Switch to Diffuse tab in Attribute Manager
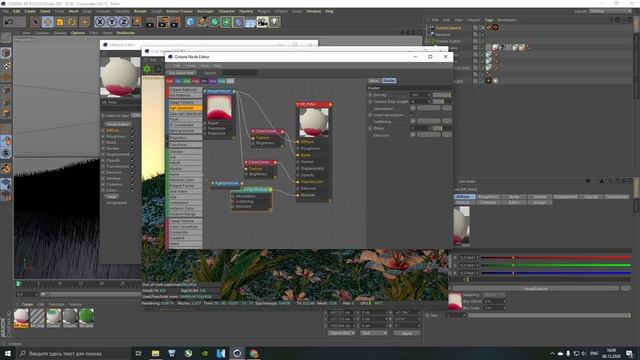The height and width of the screenshot is (360, 640). tap(464, 197)
